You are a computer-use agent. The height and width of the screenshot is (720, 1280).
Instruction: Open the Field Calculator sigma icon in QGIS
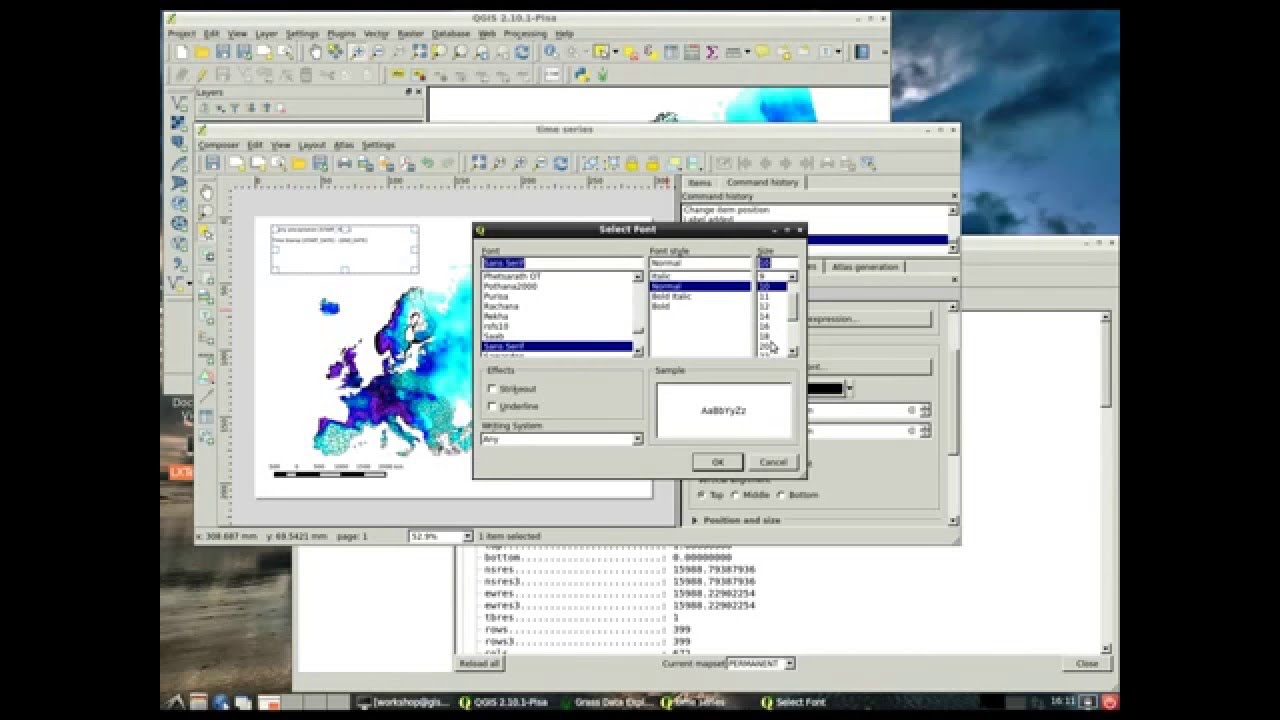pyautogui.click(x=712, y=52)
